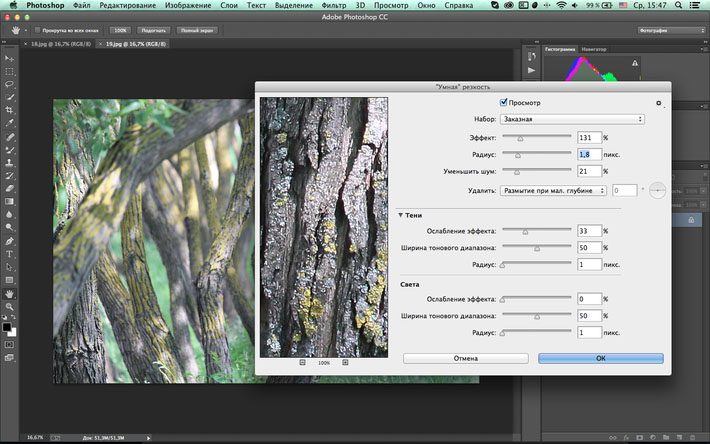
Task: Click zoom-out minus button under preview
Action: coord(302,363)
